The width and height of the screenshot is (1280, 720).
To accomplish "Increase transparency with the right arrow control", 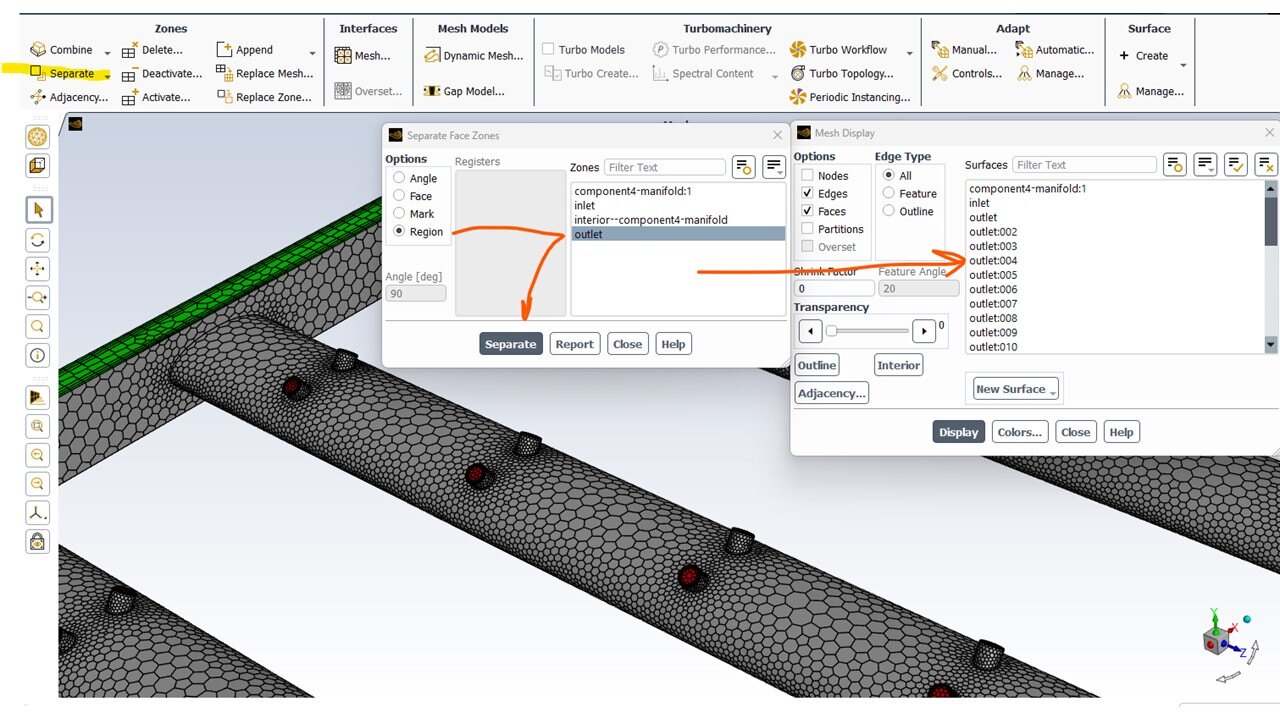I will click(x=925, y=330).
